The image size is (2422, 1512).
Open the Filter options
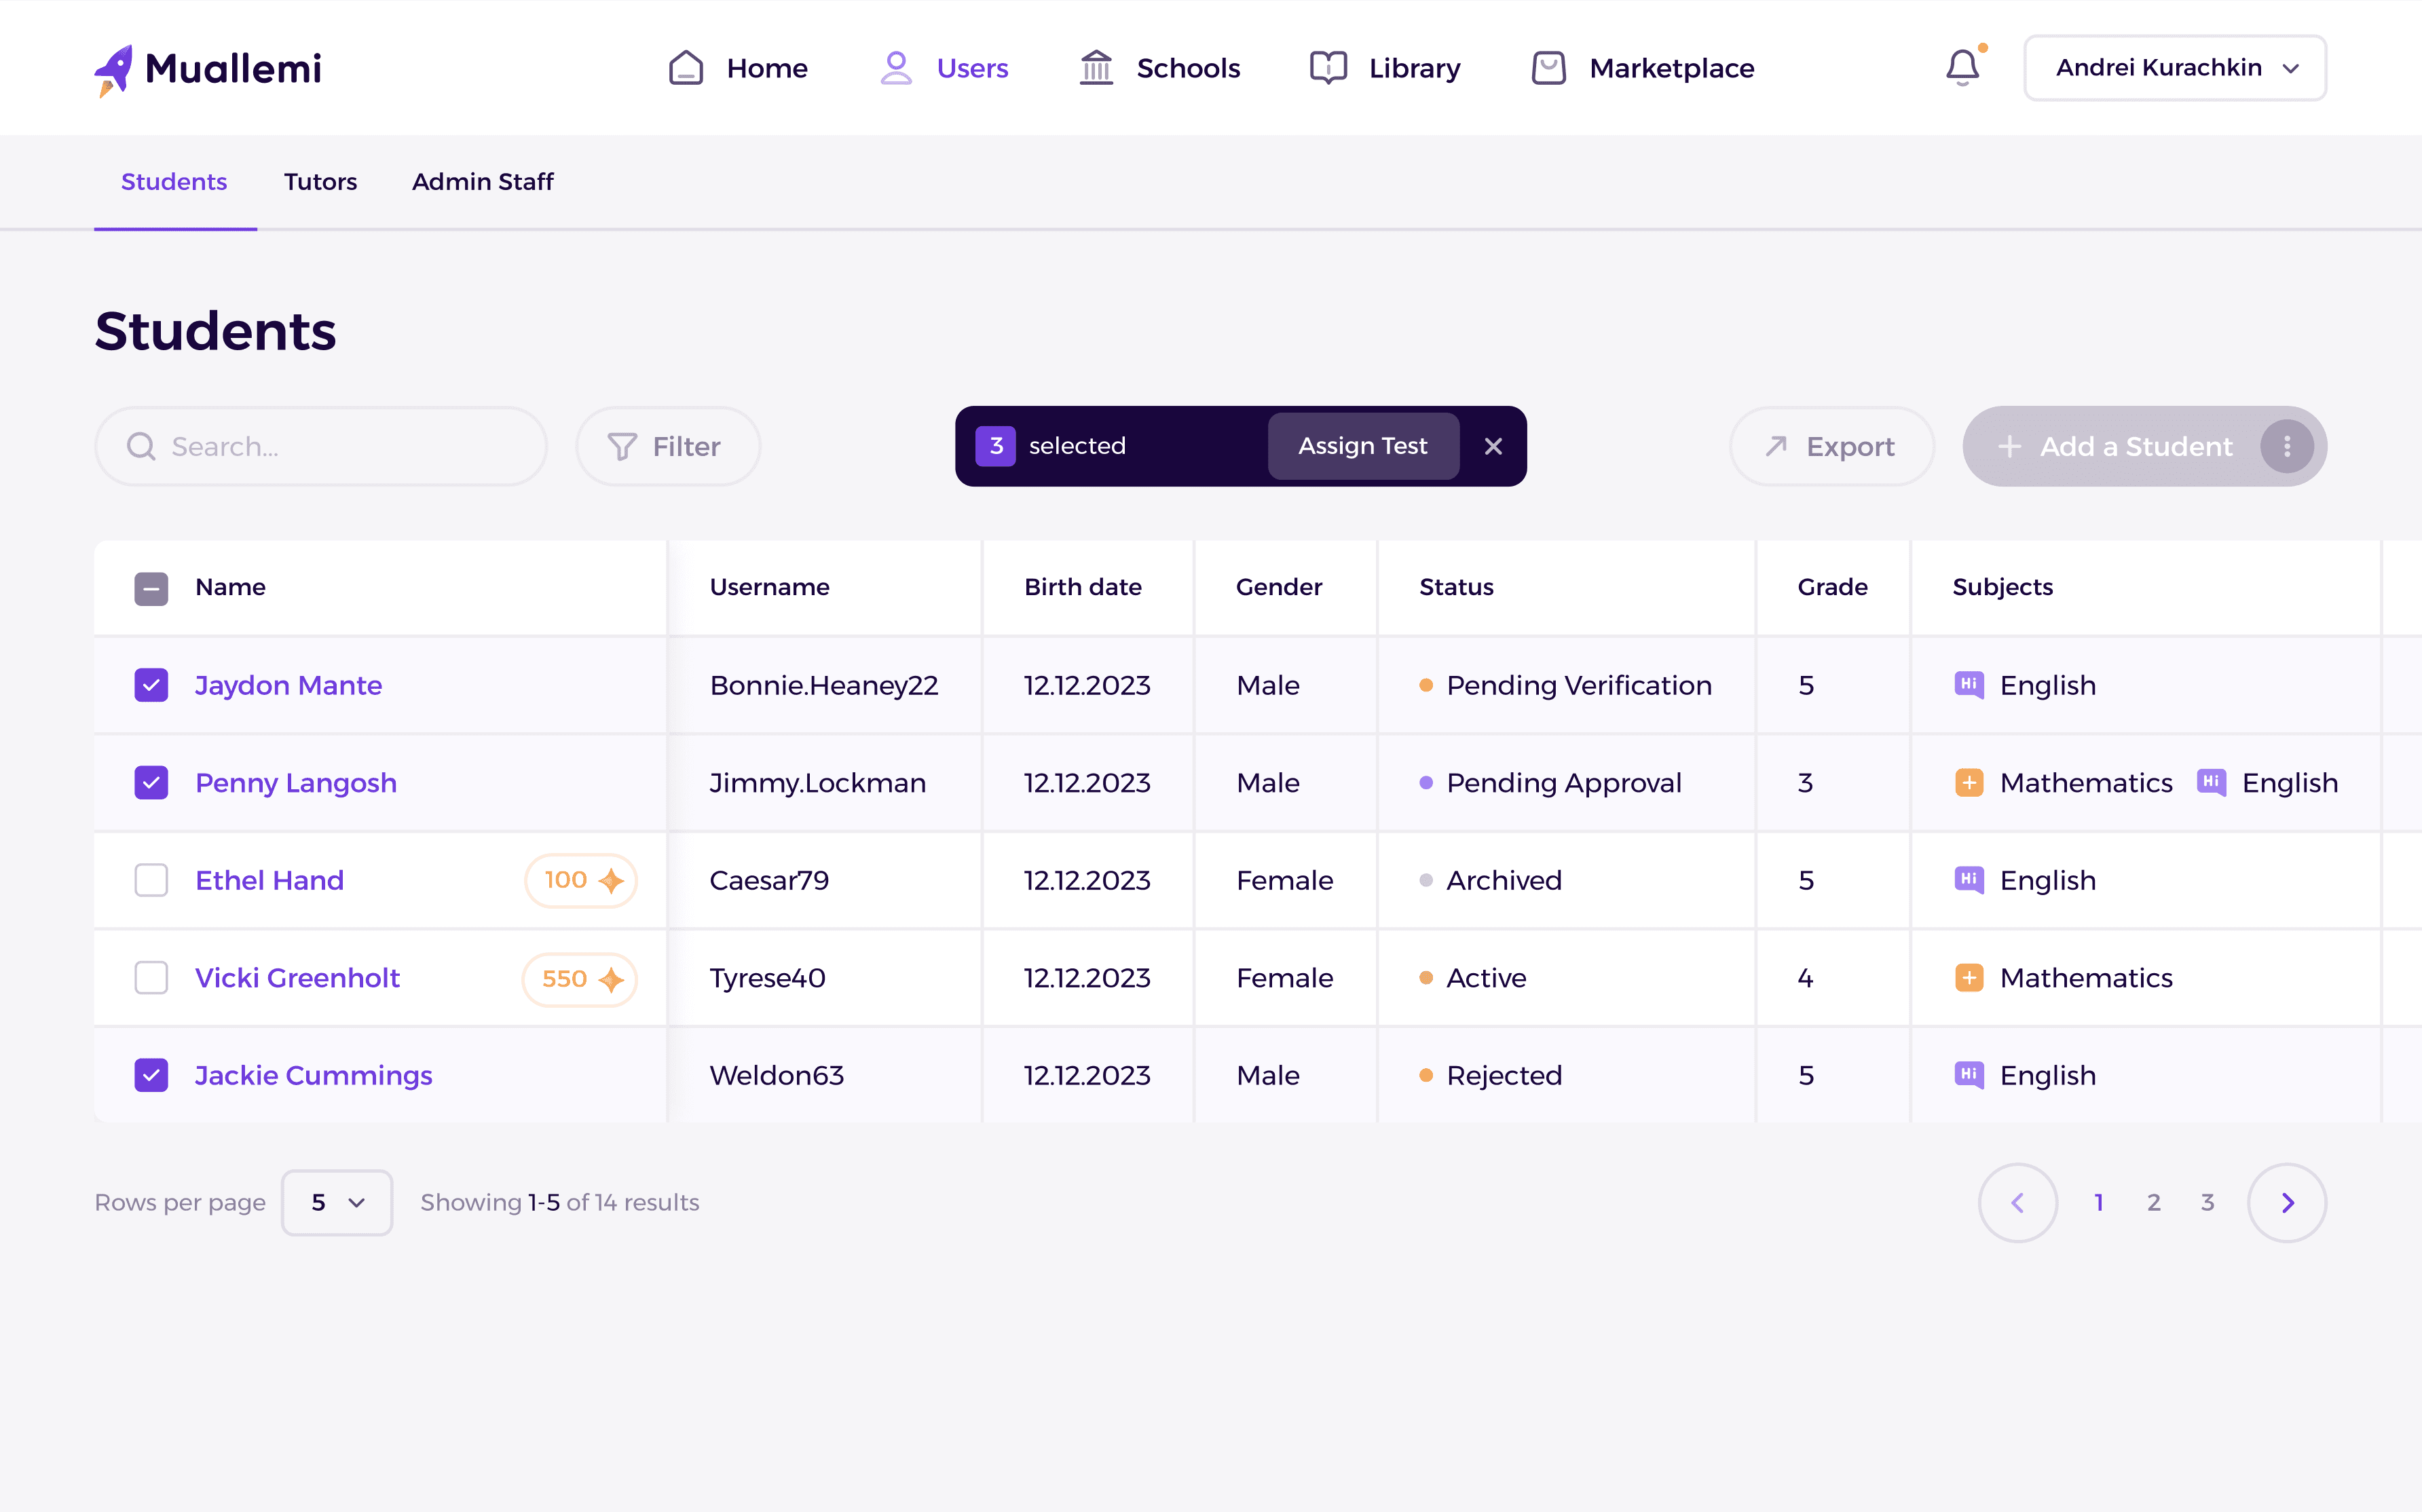coord(667,446)
